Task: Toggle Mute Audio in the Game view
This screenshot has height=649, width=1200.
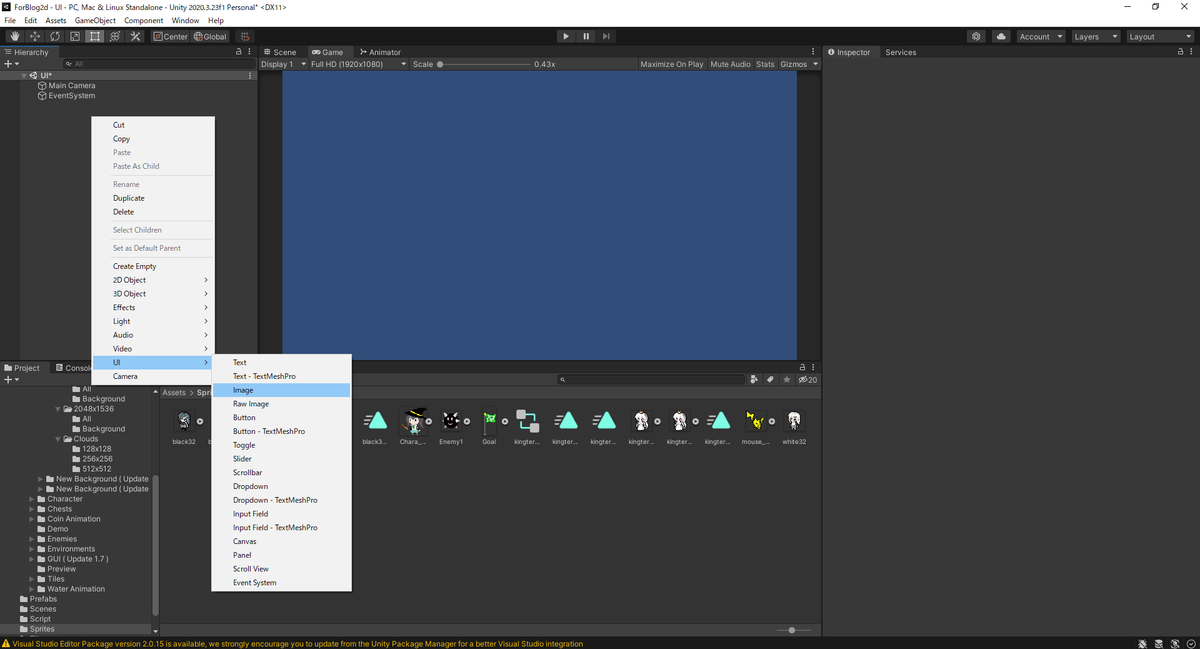Action: click(x=729, y=63)
